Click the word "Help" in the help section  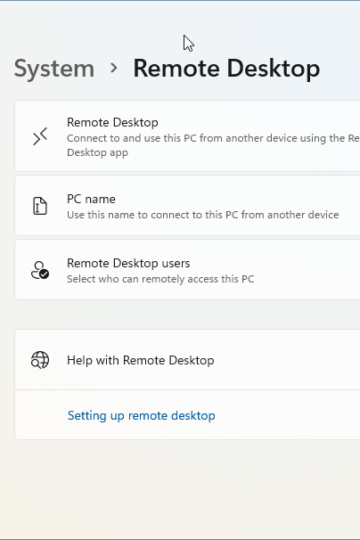click(80, 360)
